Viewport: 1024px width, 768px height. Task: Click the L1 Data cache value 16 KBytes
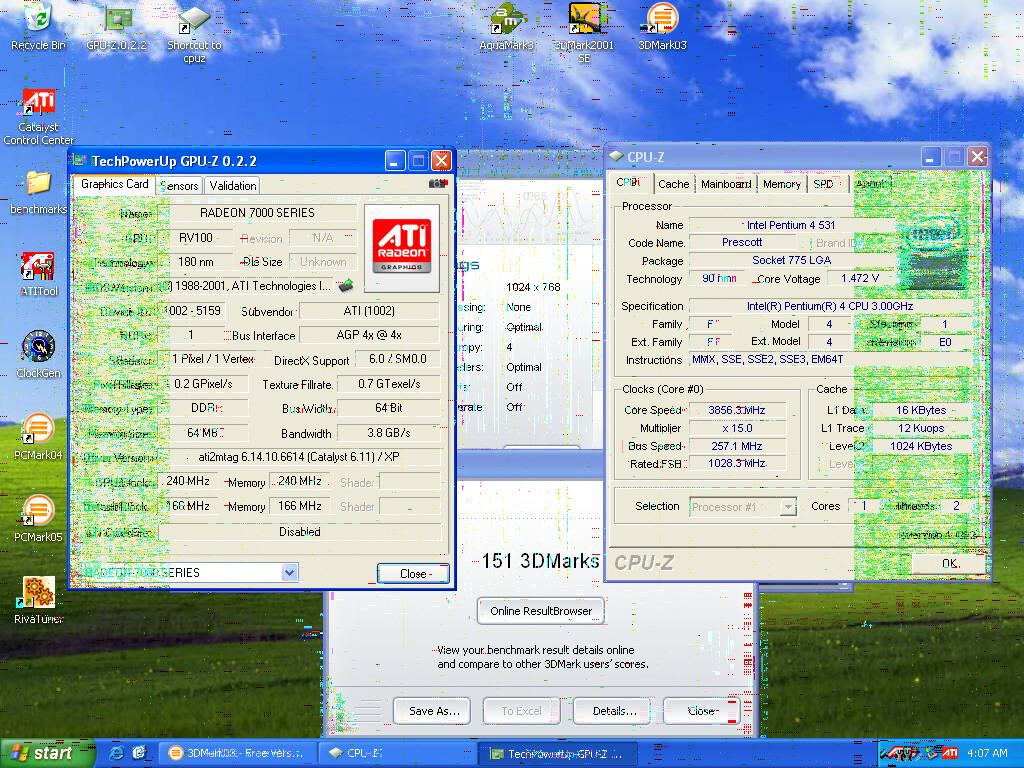pyautogui.click(x=920, y=410)
